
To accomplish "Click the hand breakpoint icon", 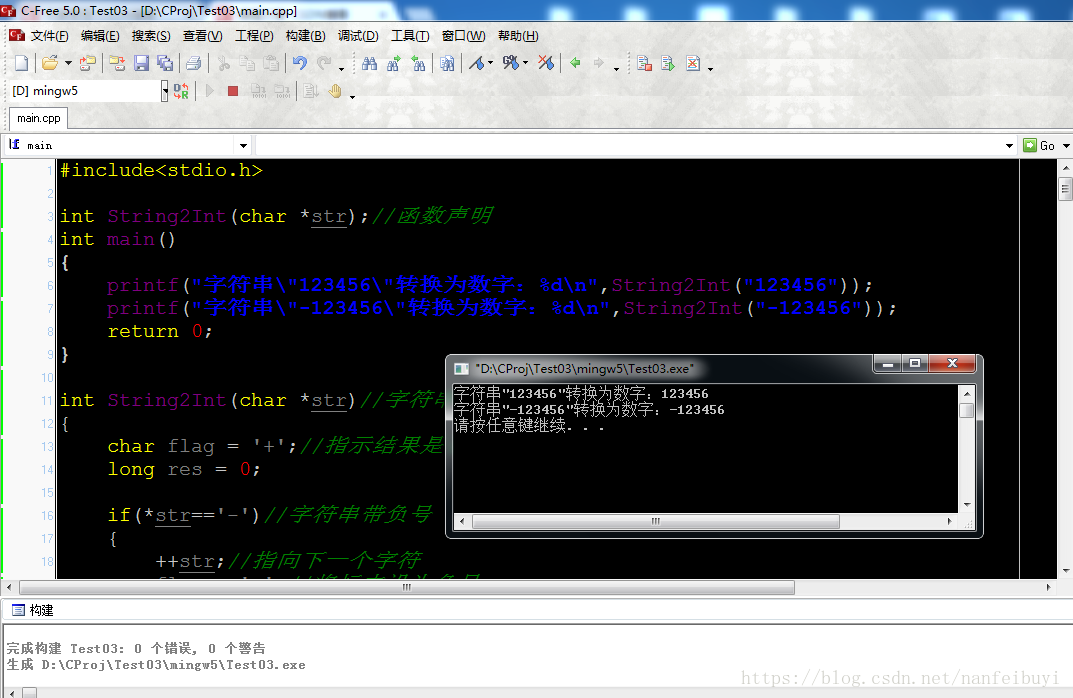I will click(x=336, y=91).
